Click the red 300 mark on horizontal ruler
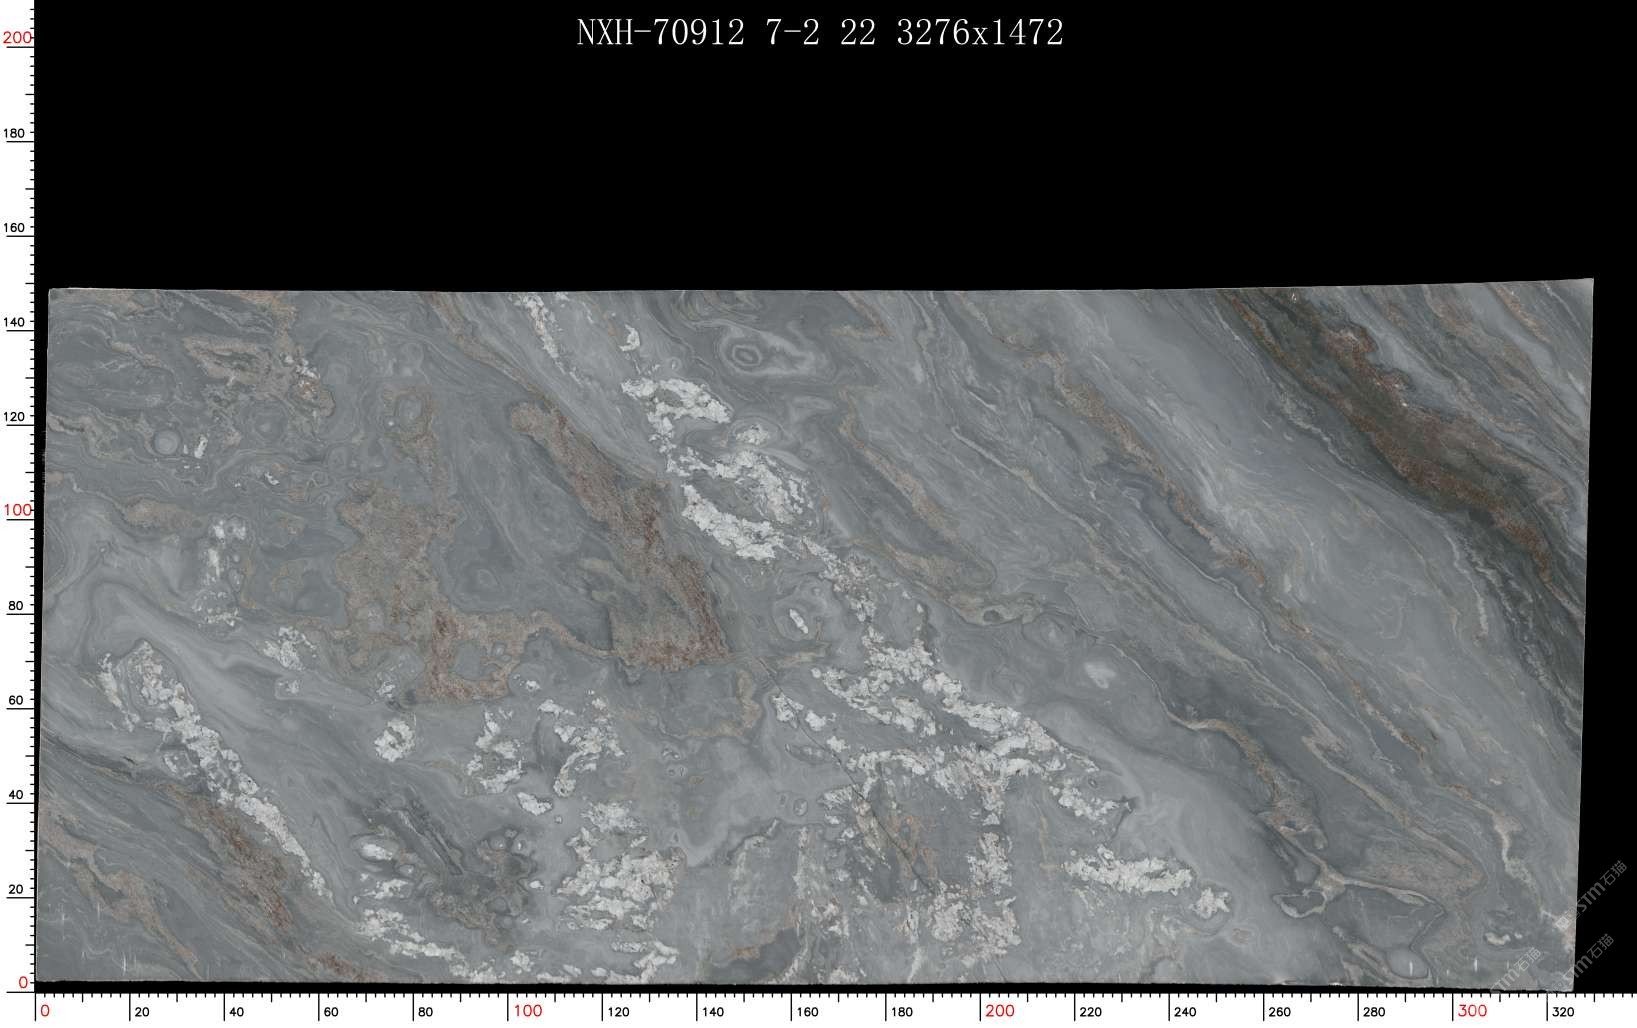The width and height of the screenshot is (1637, 1028). (x=1471, y=1011)
